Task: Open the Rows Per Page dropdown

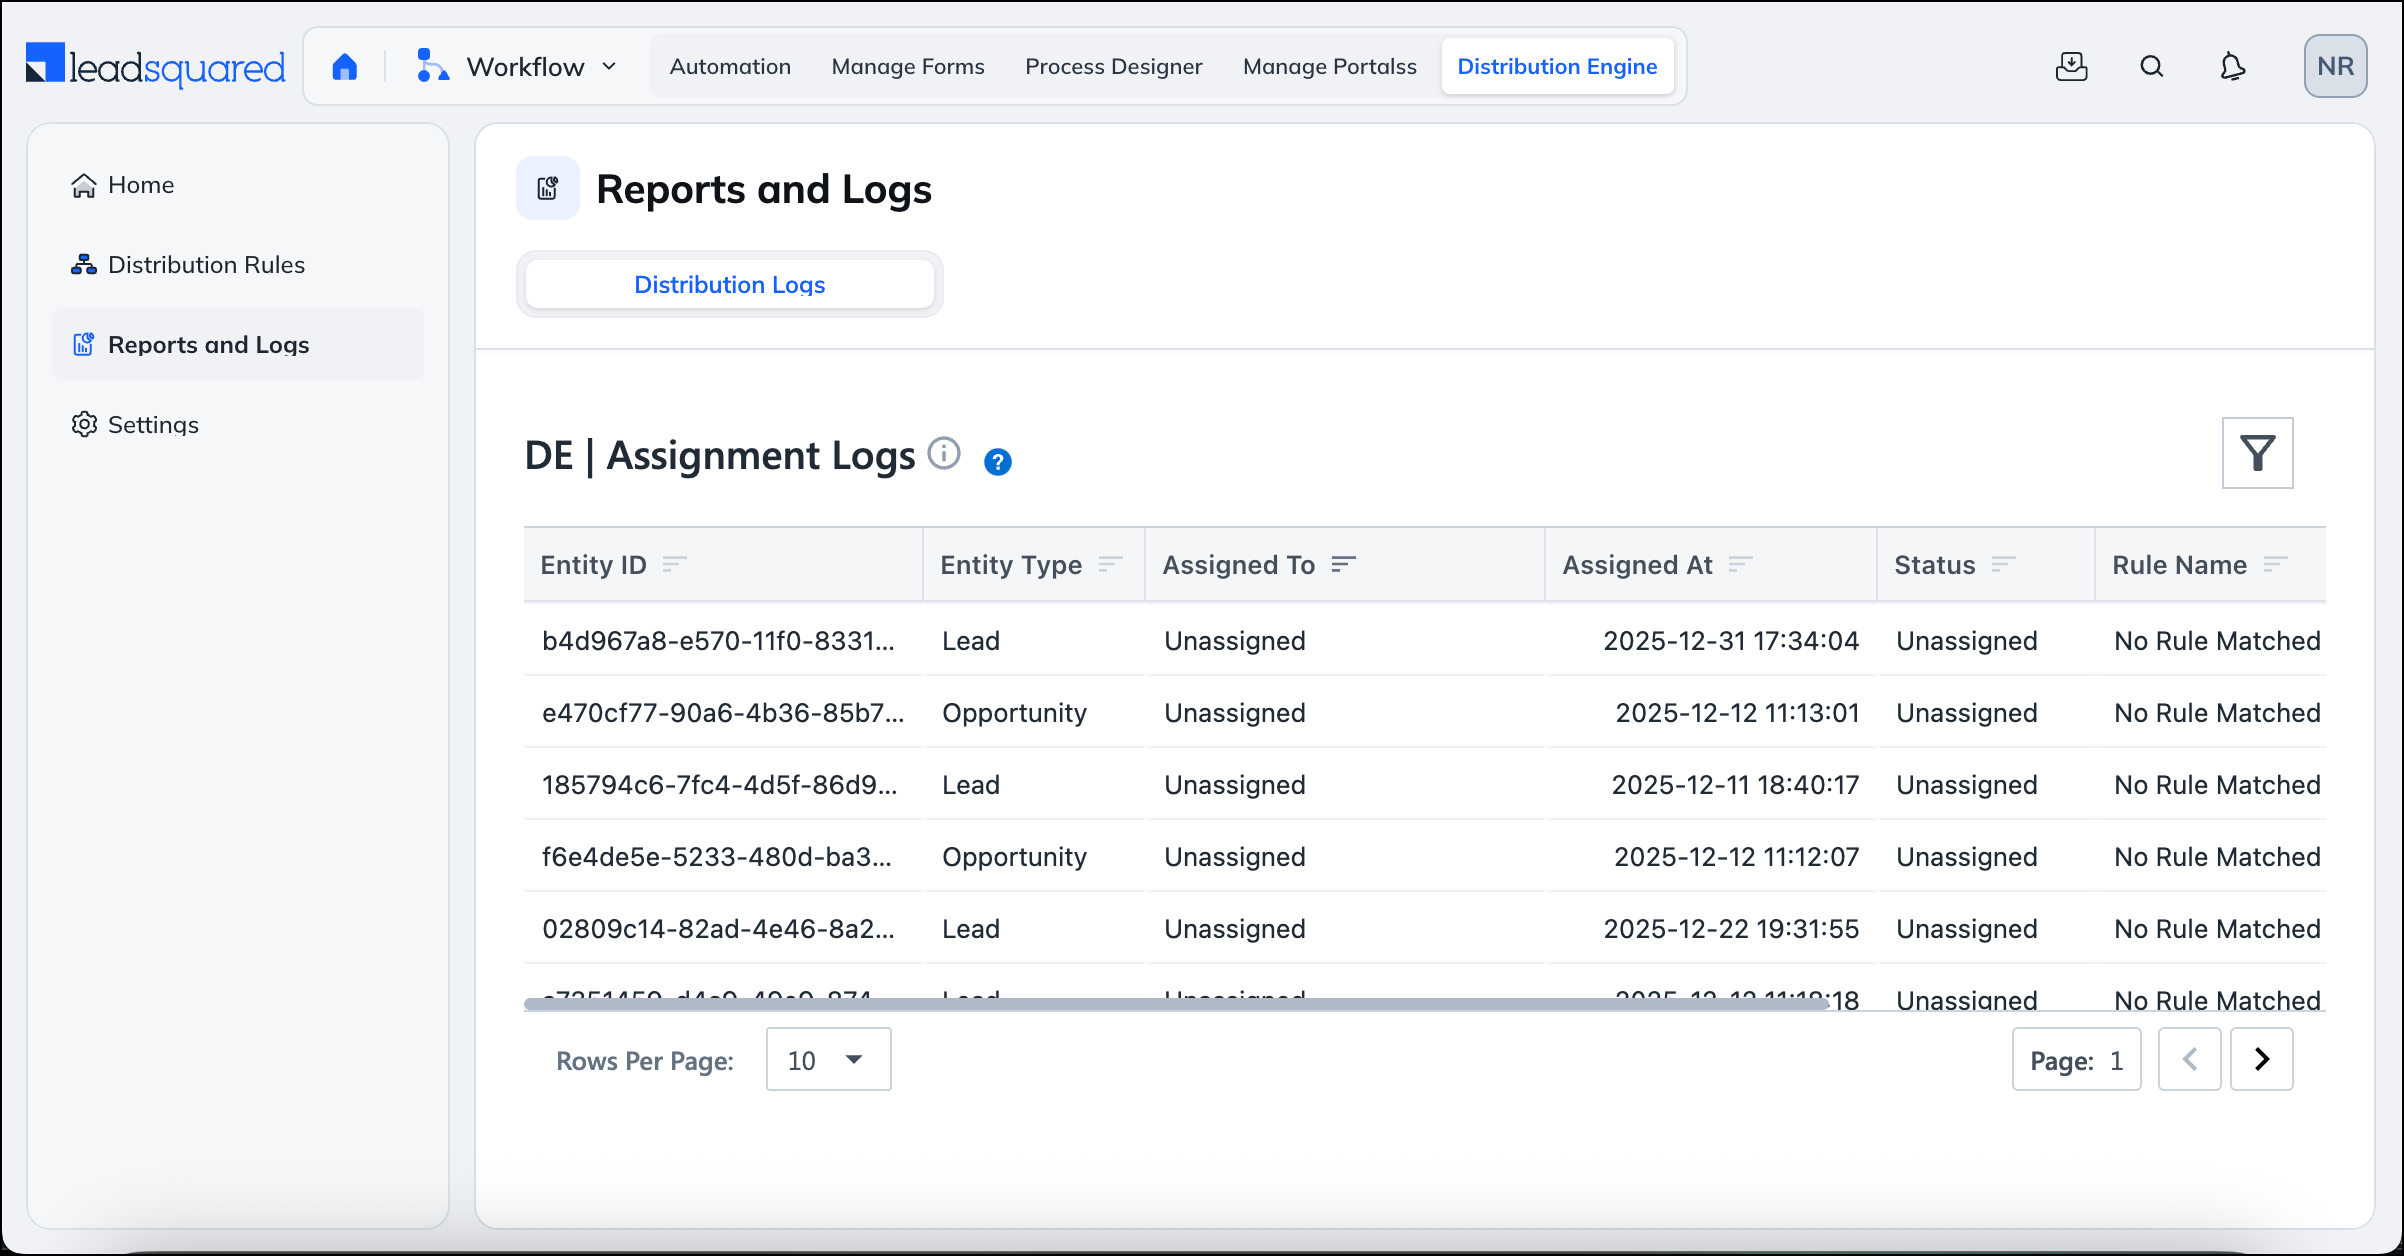Action: click(827, 1059)
